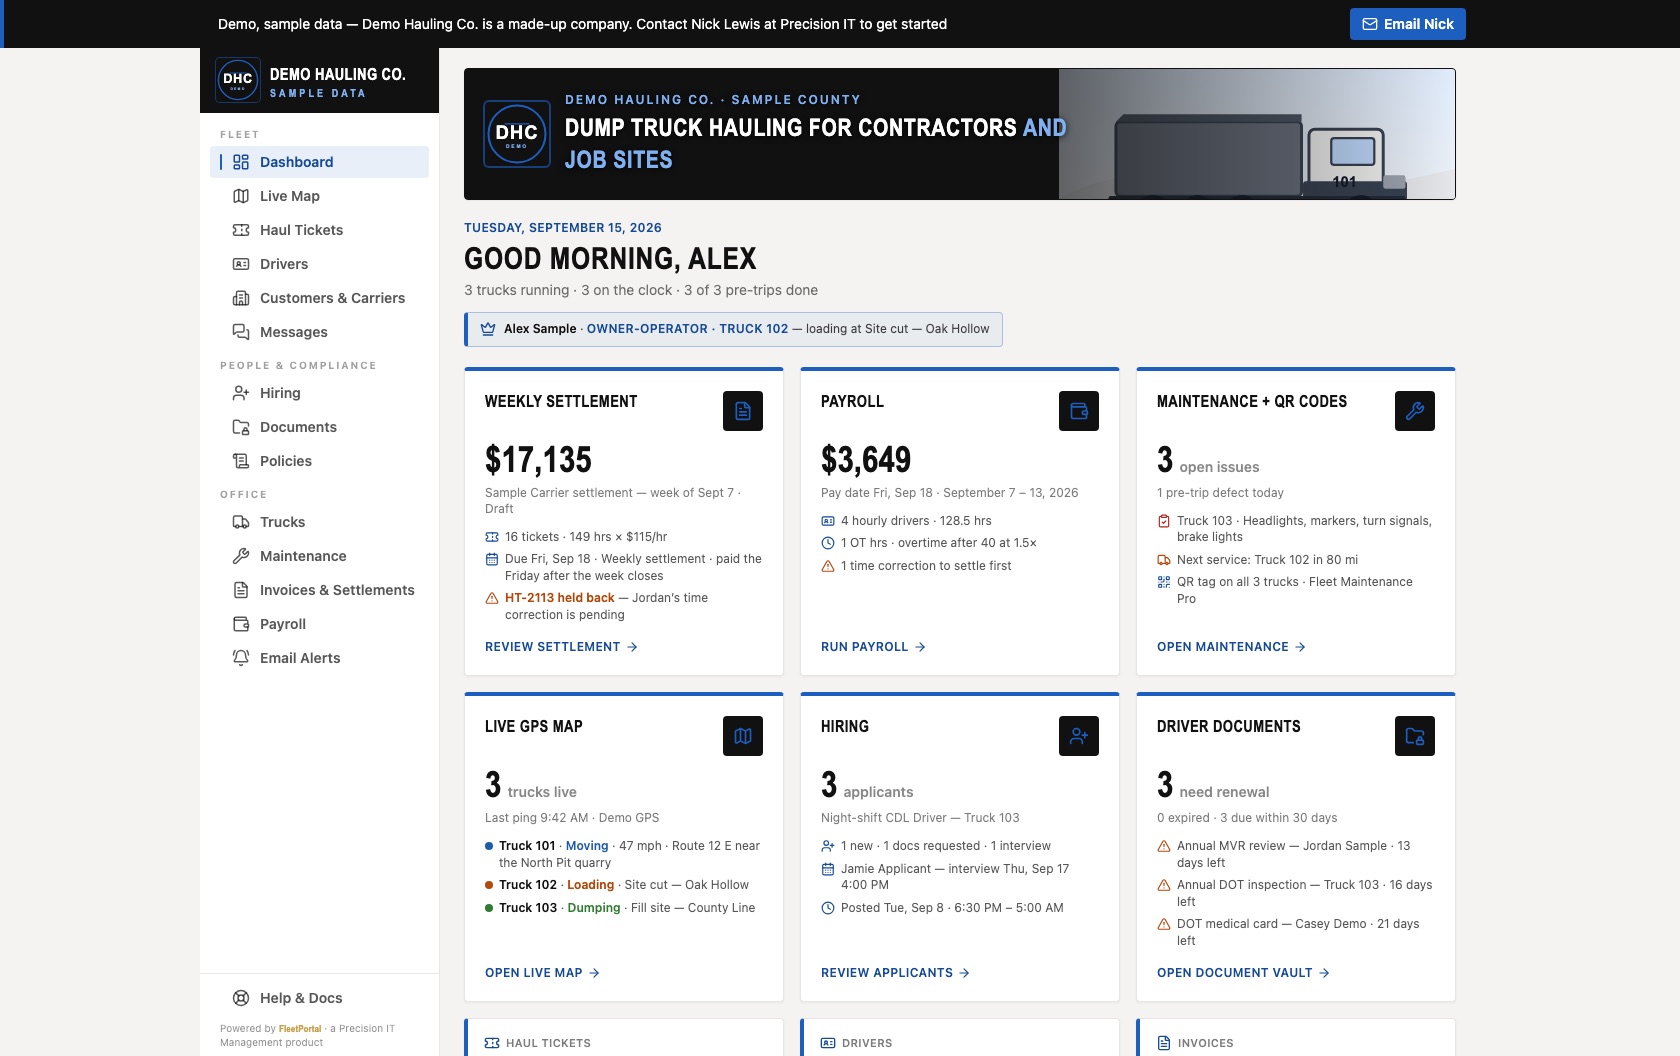This screenshot has height=1056, width=1680.
Task: Click the QR code icon in Maintenance card
Action: tap(1164, 582)
